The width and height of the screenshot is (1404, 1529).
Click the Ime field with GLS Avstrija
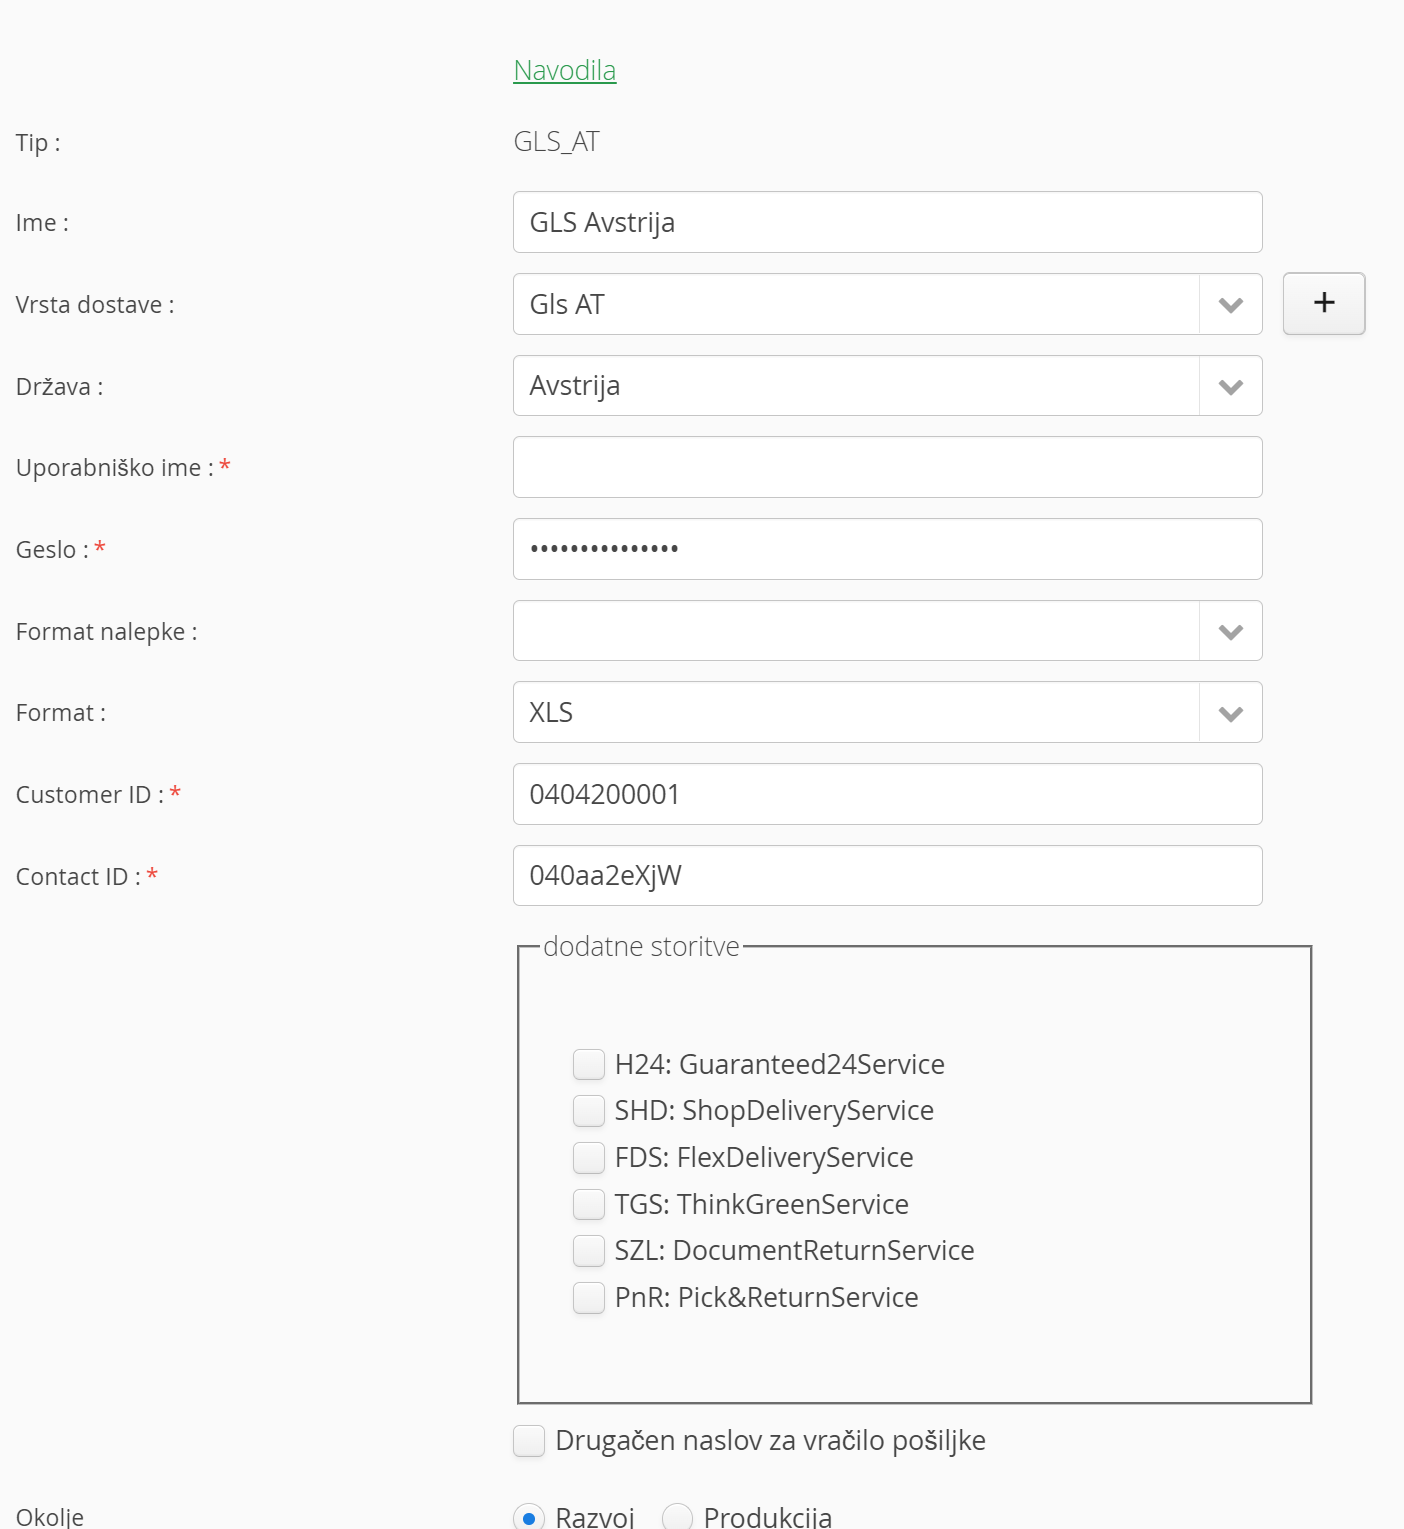click(x=887, y=222)
